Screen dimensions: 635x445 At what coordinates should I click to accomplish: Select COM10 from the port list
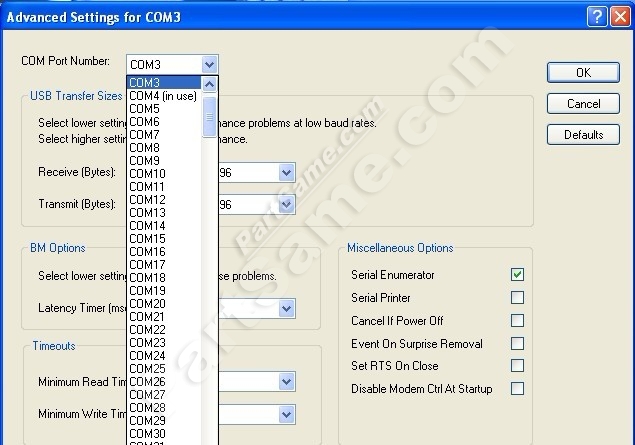pyautogui.click(x=164, y=174)
